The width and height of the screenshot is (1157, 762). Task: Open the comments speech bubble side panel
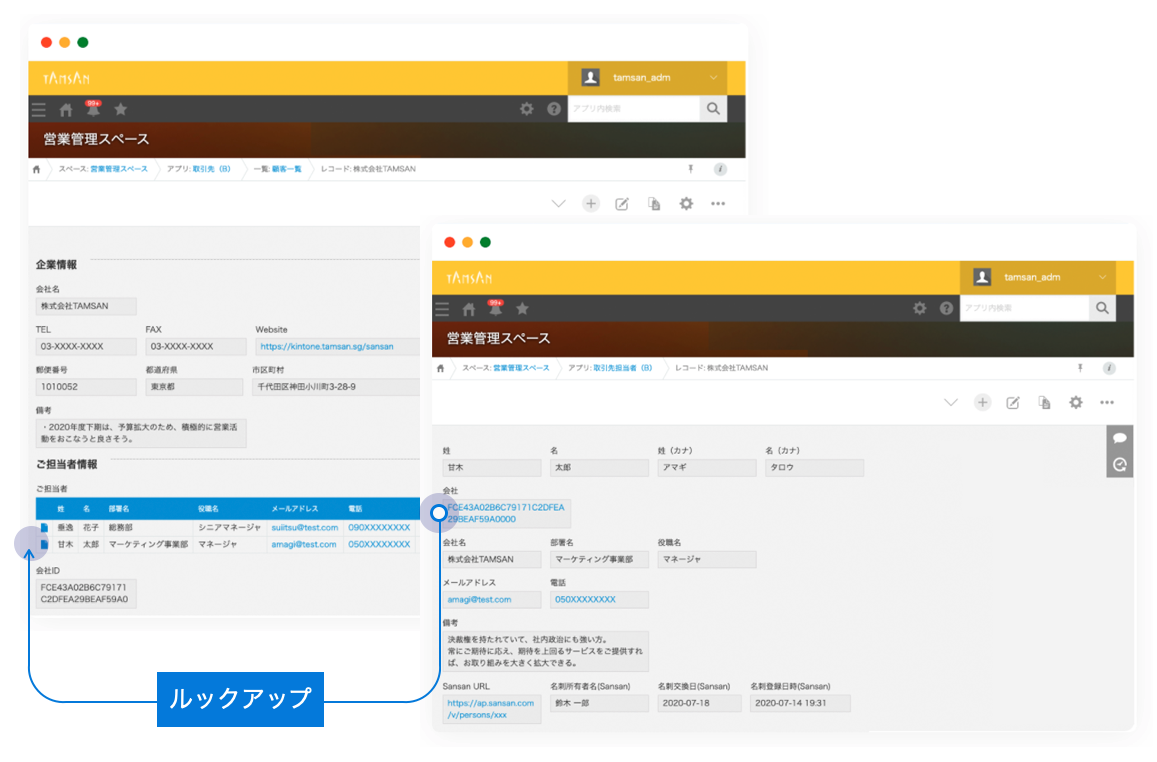tap(1120, 438)
